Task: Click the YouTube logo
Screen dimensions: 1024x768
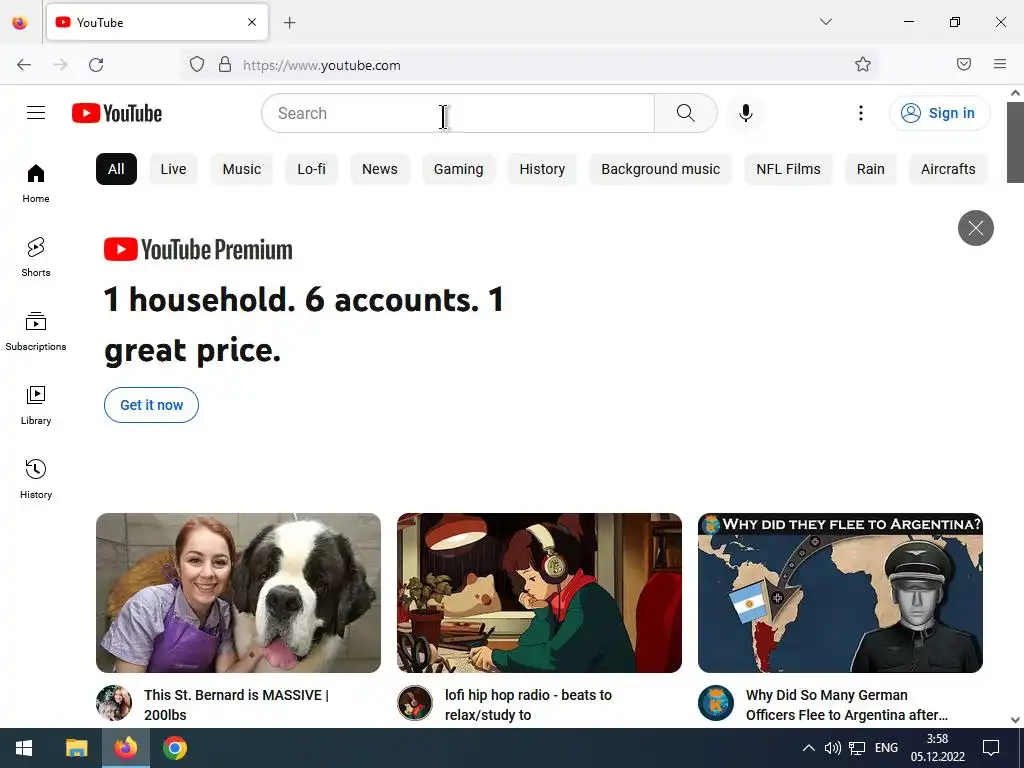Action: pyautogui.click(x=117, y=113)
